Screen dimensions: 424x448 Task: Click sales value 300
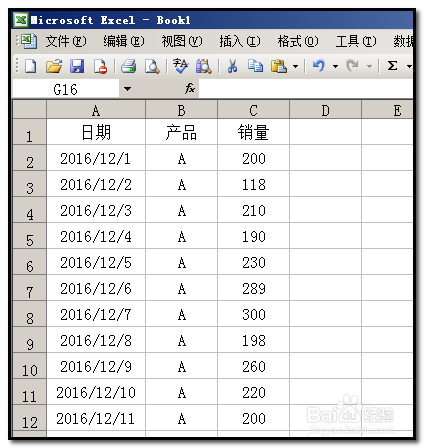(x=253, y=314)
